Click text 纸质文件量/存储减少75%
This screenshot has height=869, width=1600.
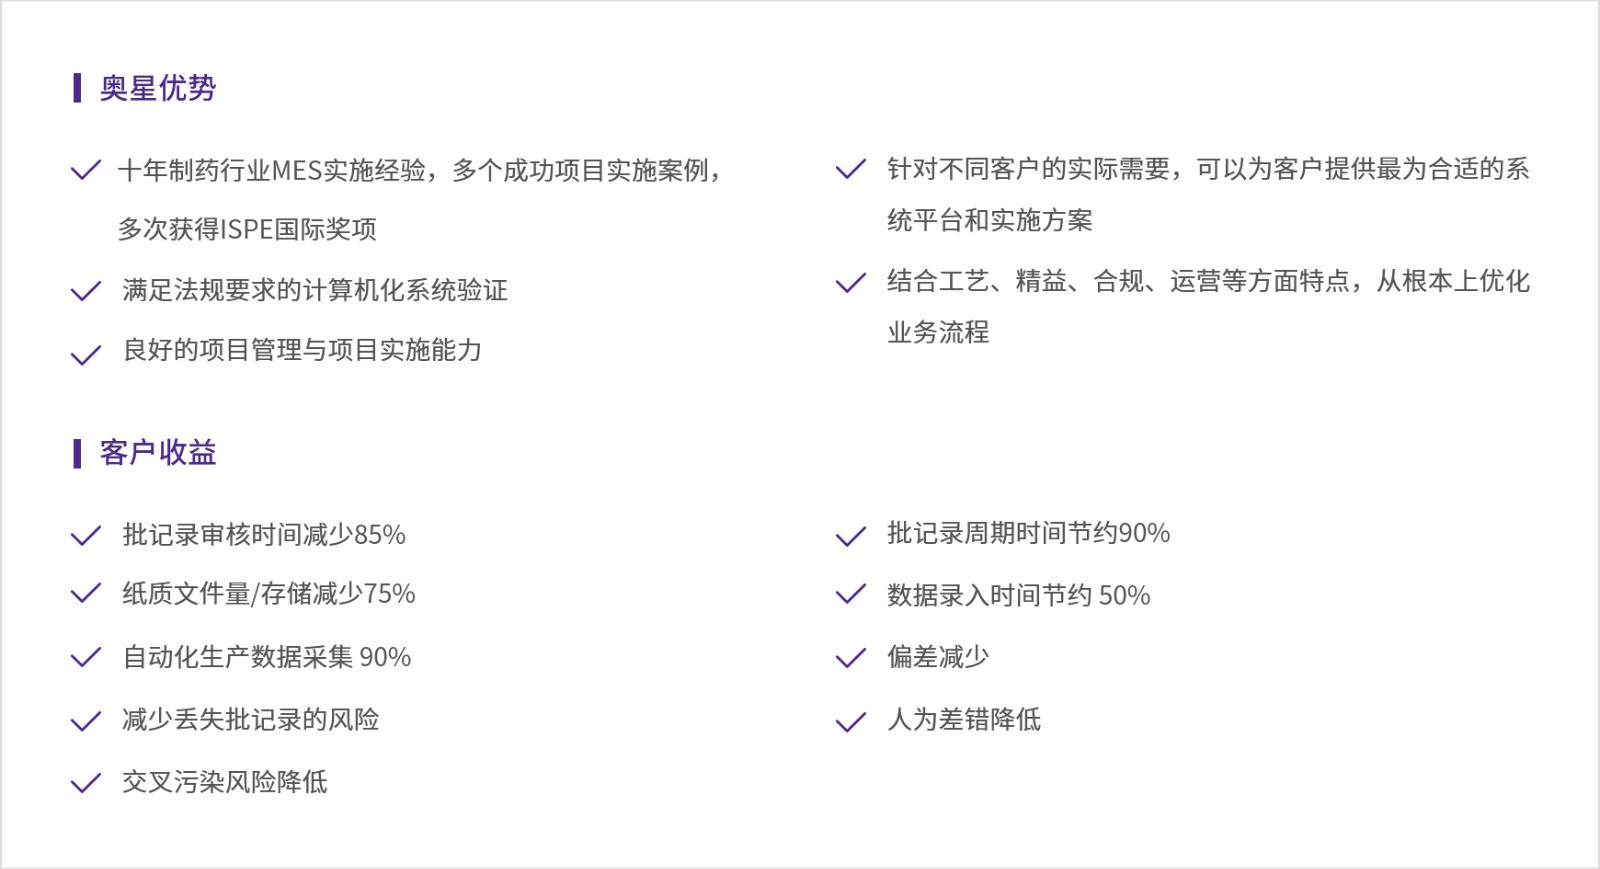(x=269, y=594)
